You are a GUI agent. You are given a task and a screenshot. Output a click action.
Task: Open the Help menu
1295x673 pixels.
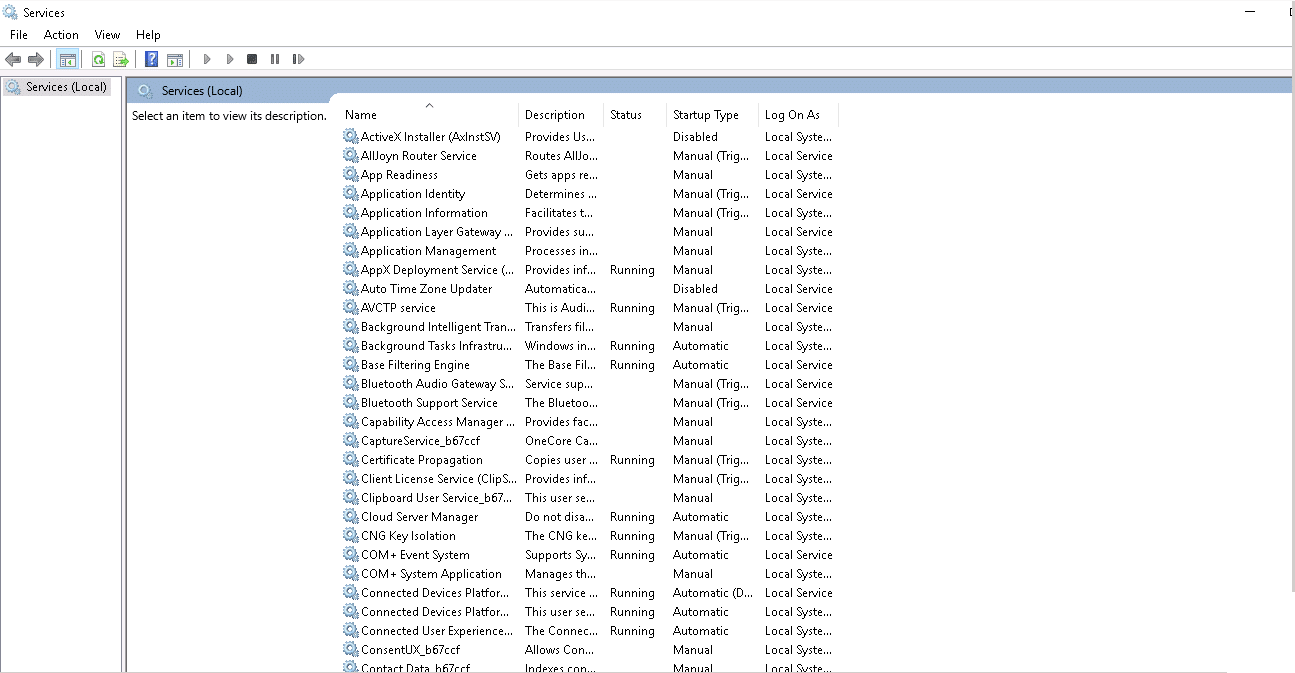148,35
